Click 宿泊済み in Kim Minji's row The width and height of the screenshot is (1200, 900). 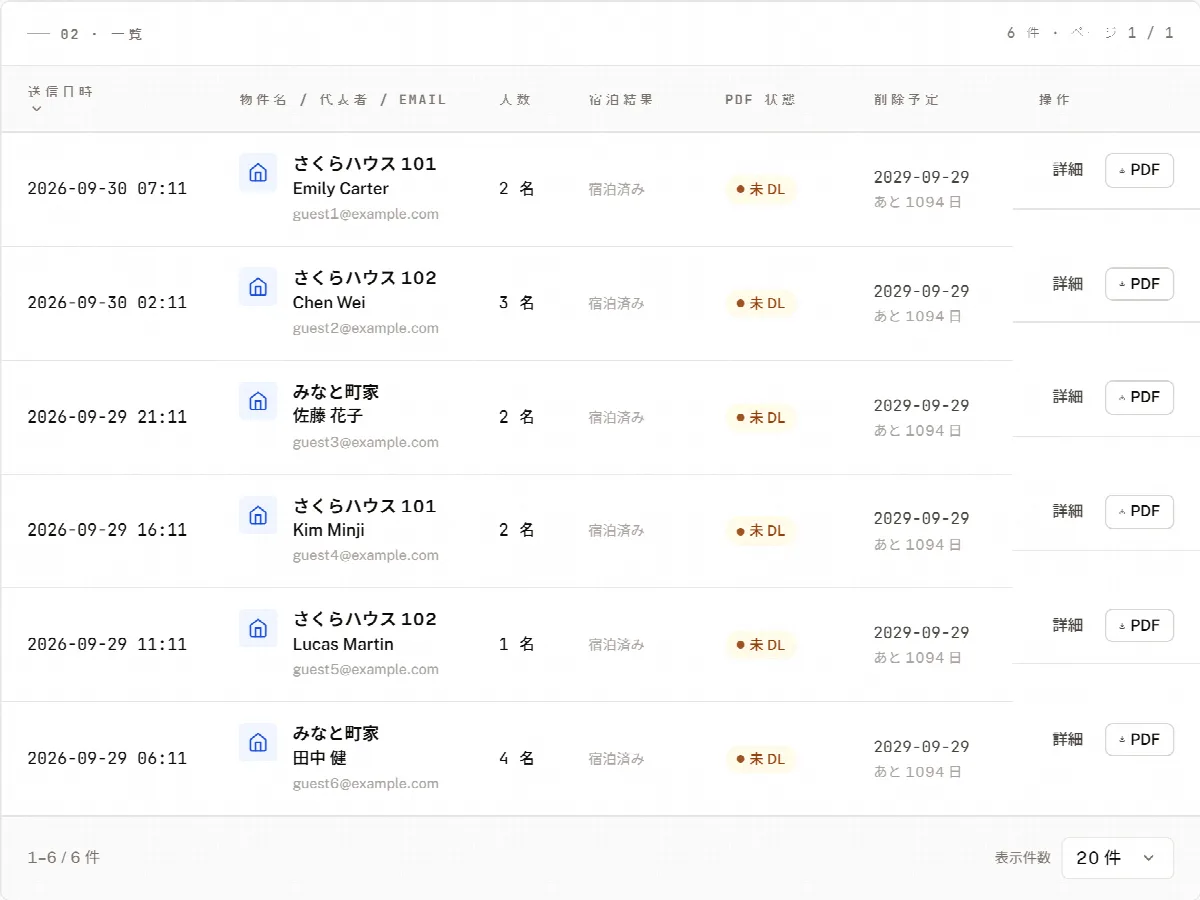616,531
